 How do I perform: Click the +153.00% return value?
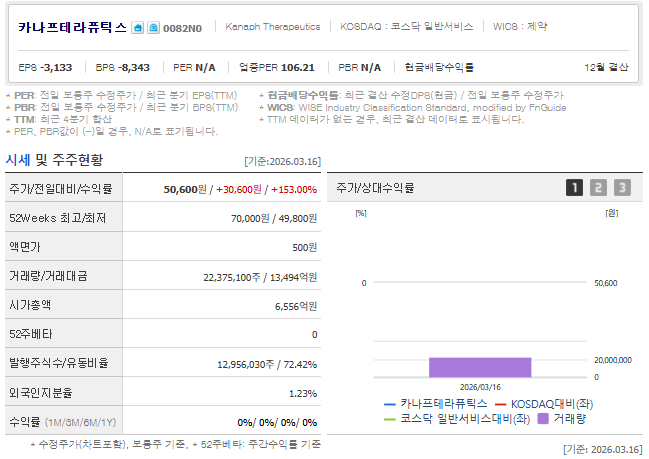click(294, 190)
